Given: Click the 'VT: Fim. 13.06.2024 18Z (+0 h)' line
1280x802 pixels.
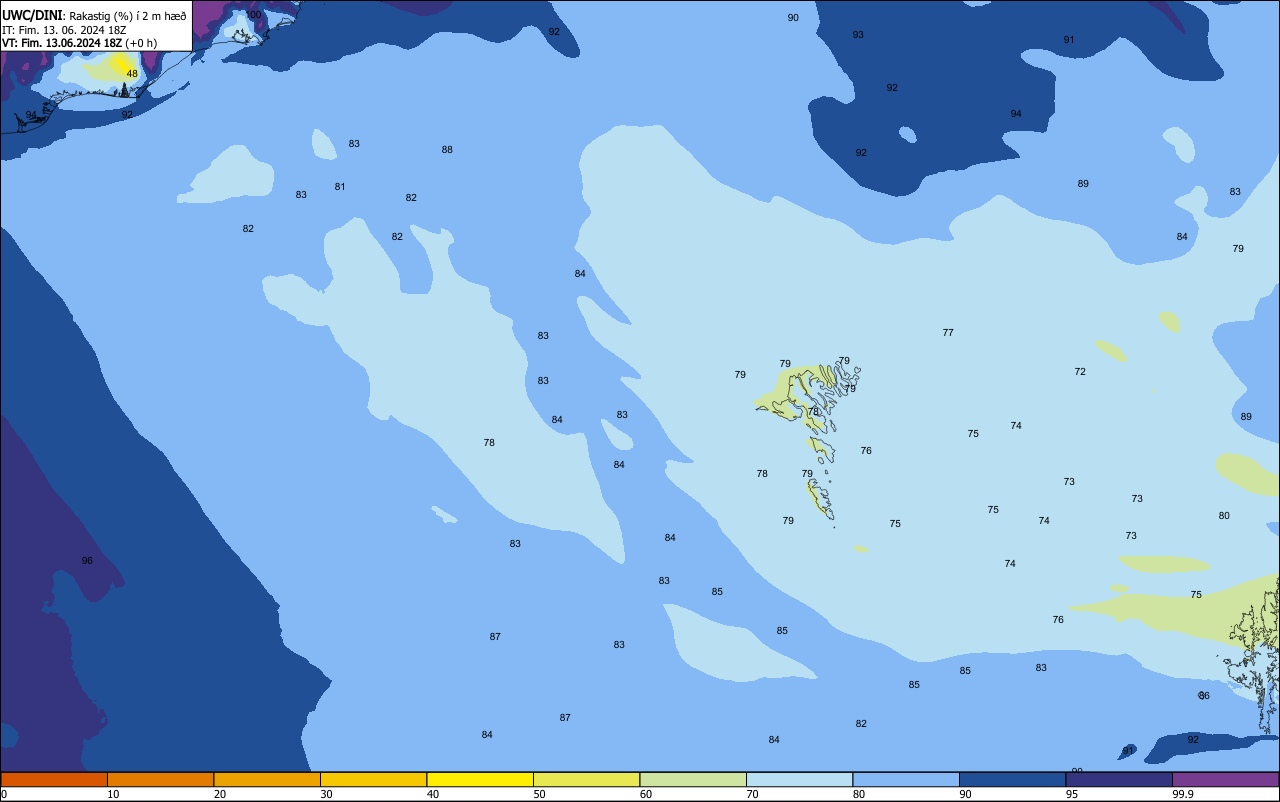Looking at the screenshot, I should (x=80, y=43).
